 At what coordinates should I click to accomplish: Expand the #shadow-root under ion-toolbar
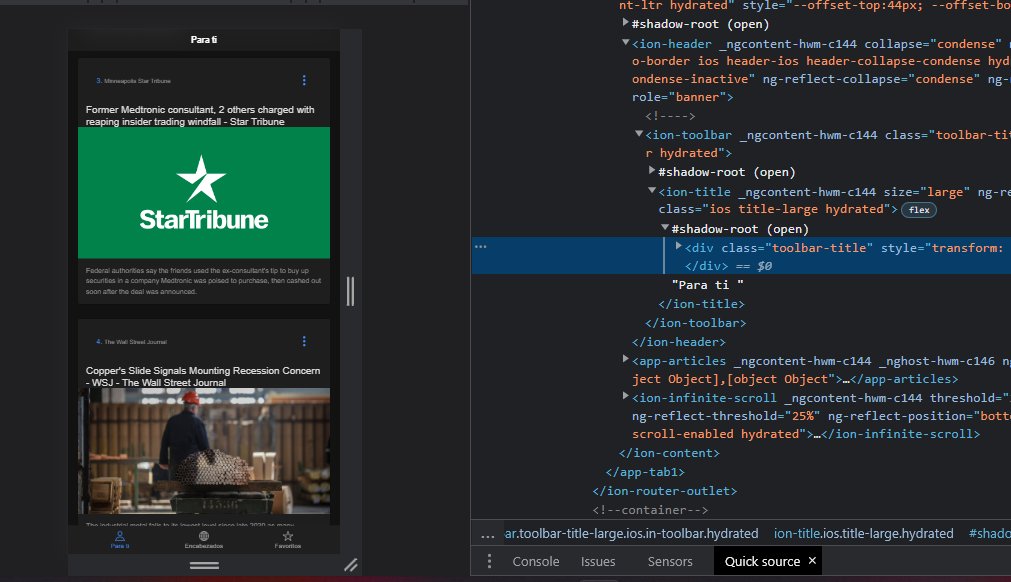[x=652, y=171]
